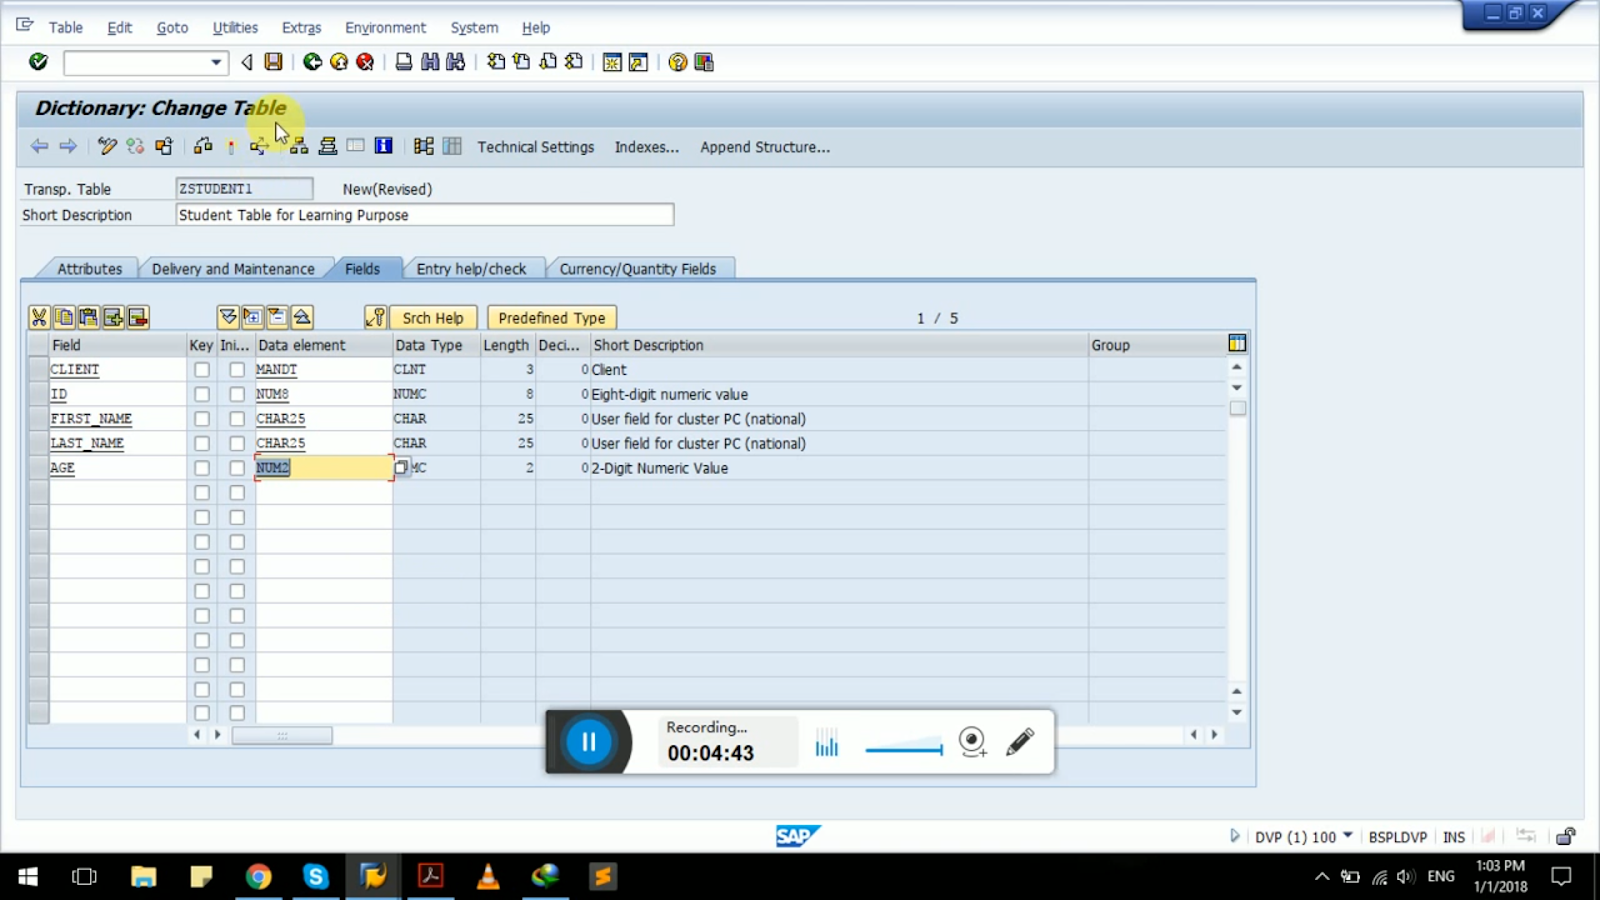Open Indexes via the Indexes... button

[x=646, y=147]
